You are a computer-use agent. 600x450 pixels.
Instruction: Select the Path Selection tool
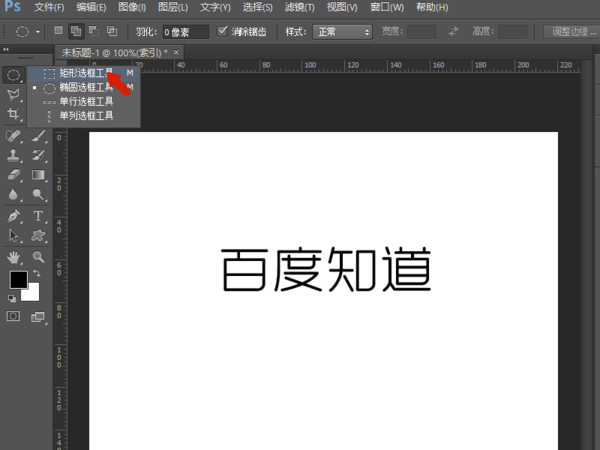tap(13, 236)
